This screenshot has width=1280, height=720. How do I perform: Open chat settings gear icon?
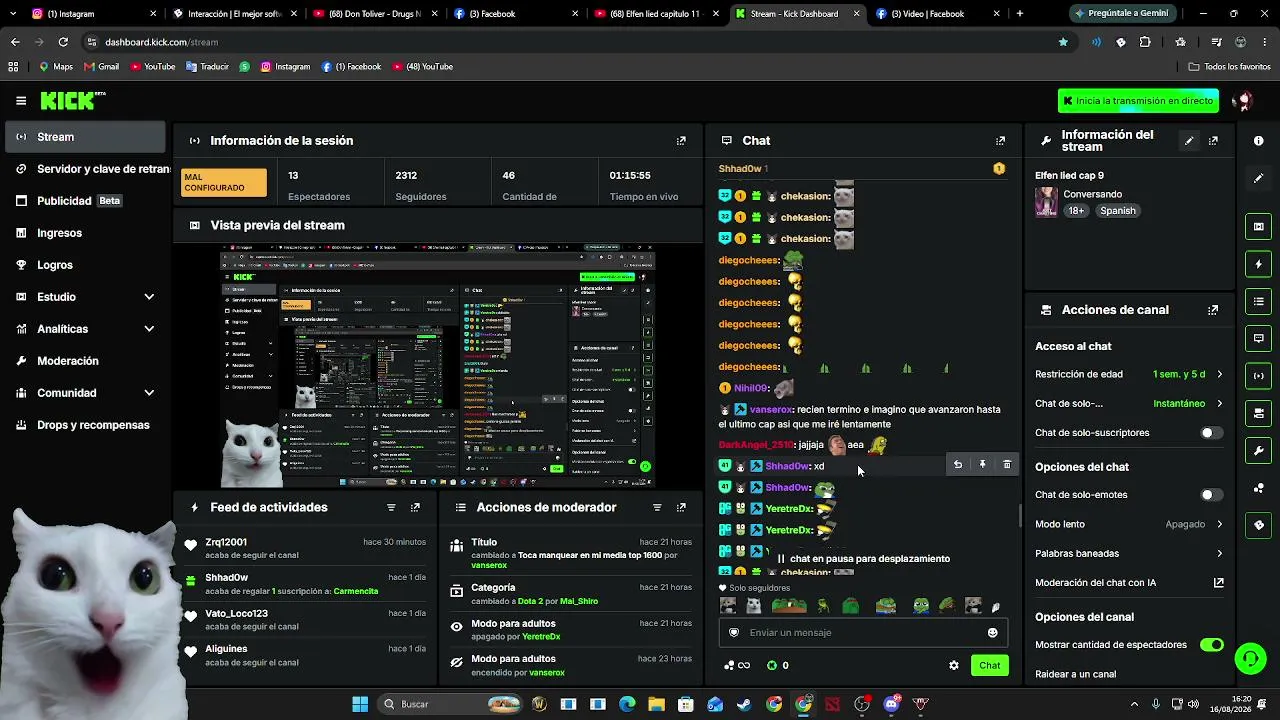tap(954, 665)
